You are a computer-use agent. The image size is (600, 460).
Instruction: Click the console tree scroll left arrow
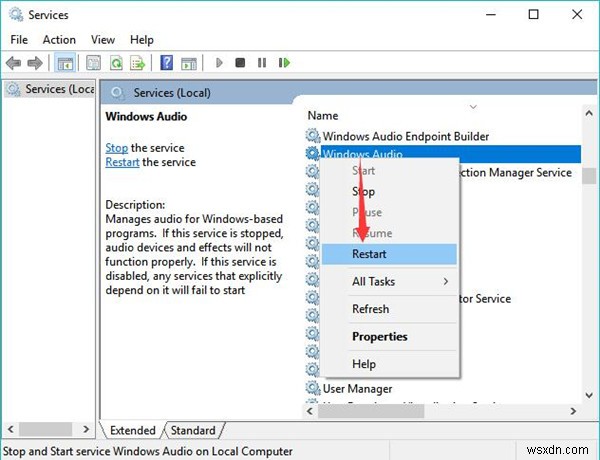pyautogui.click(x=11, y=429)
